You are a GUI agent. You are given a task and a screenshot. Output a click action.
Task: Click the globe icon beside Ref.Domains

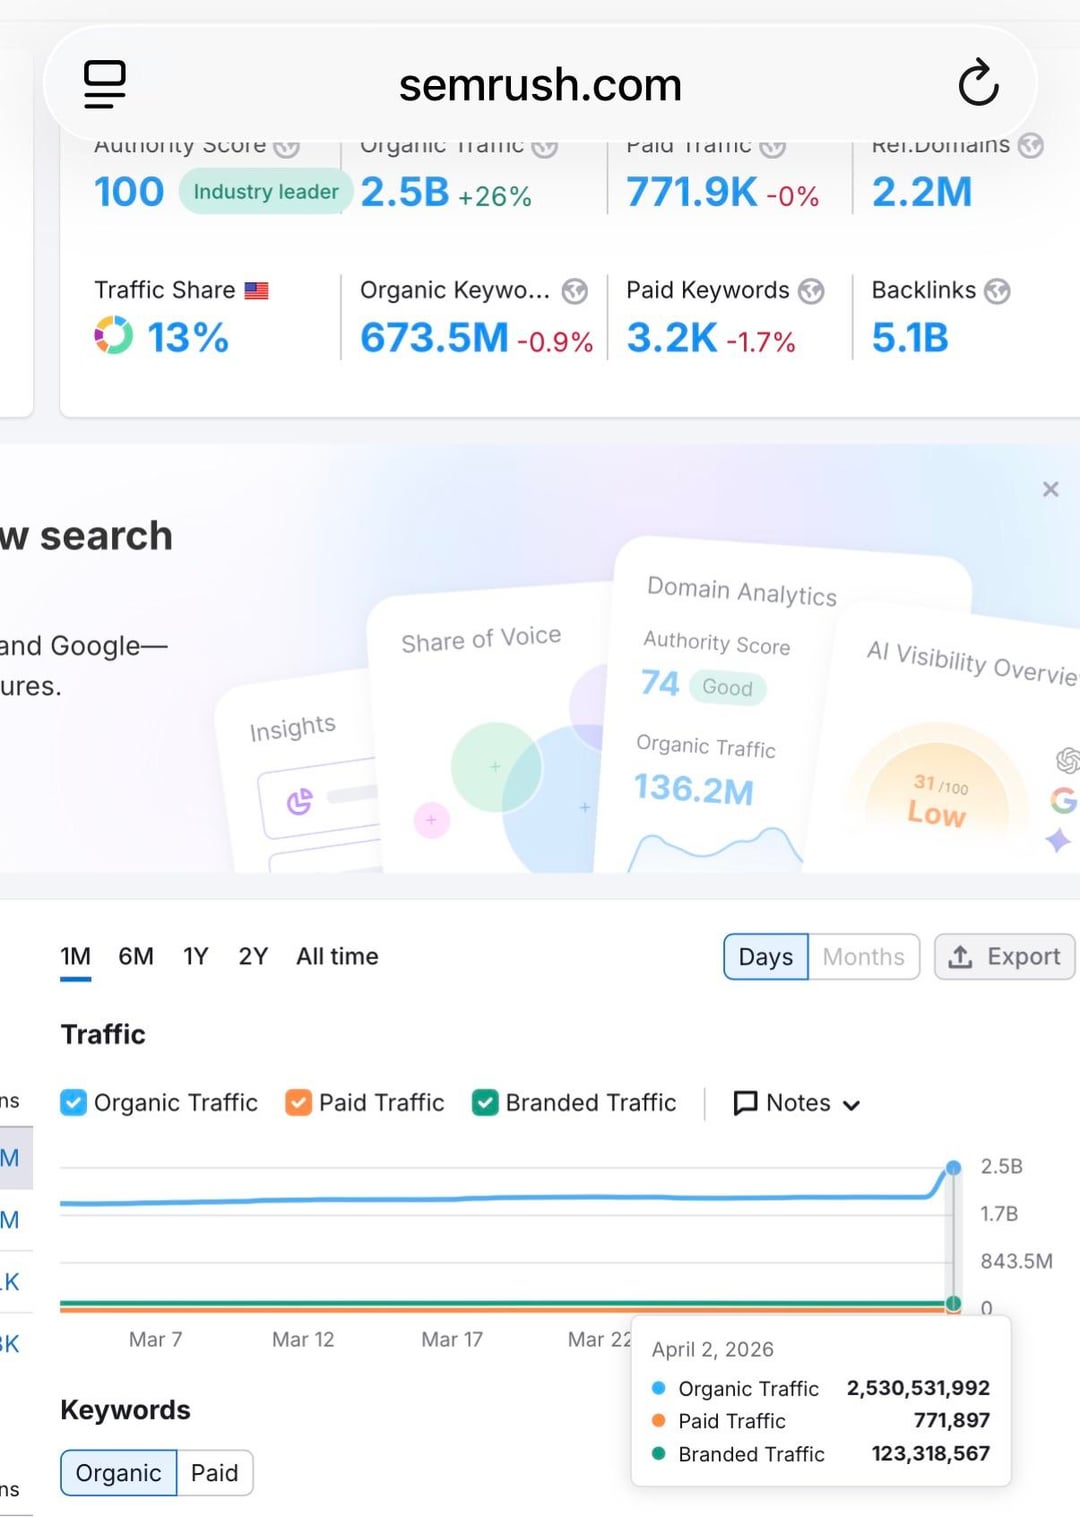(x=1030, y=146)
